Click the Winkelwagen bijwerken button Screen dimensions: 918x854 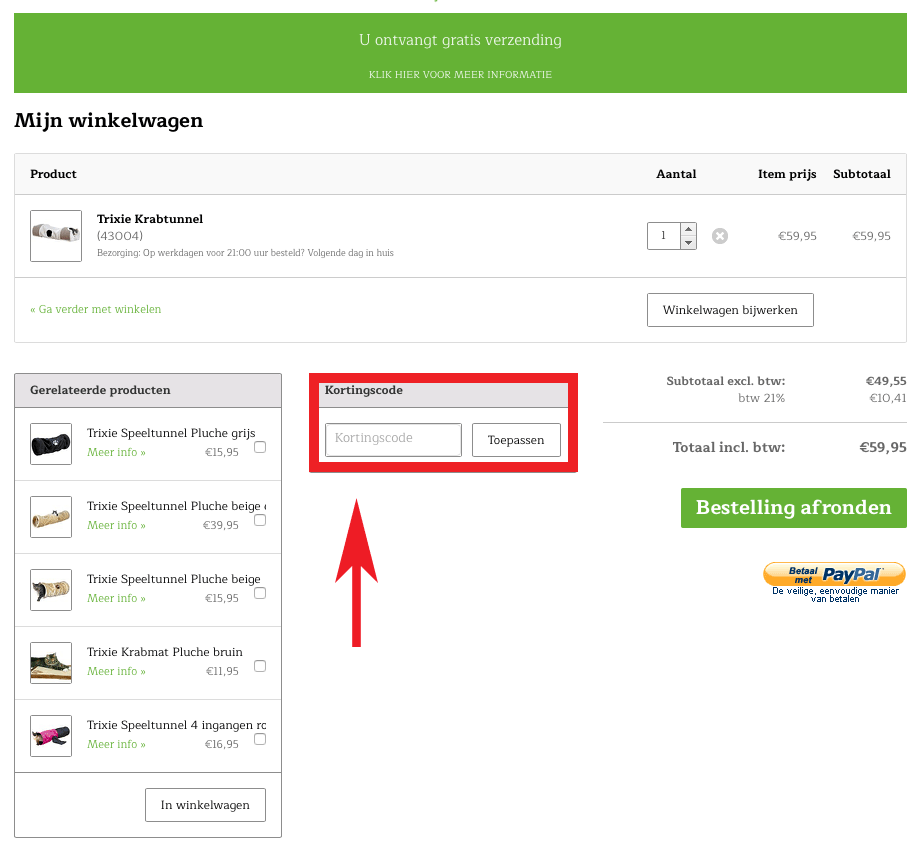coord(730,310)
